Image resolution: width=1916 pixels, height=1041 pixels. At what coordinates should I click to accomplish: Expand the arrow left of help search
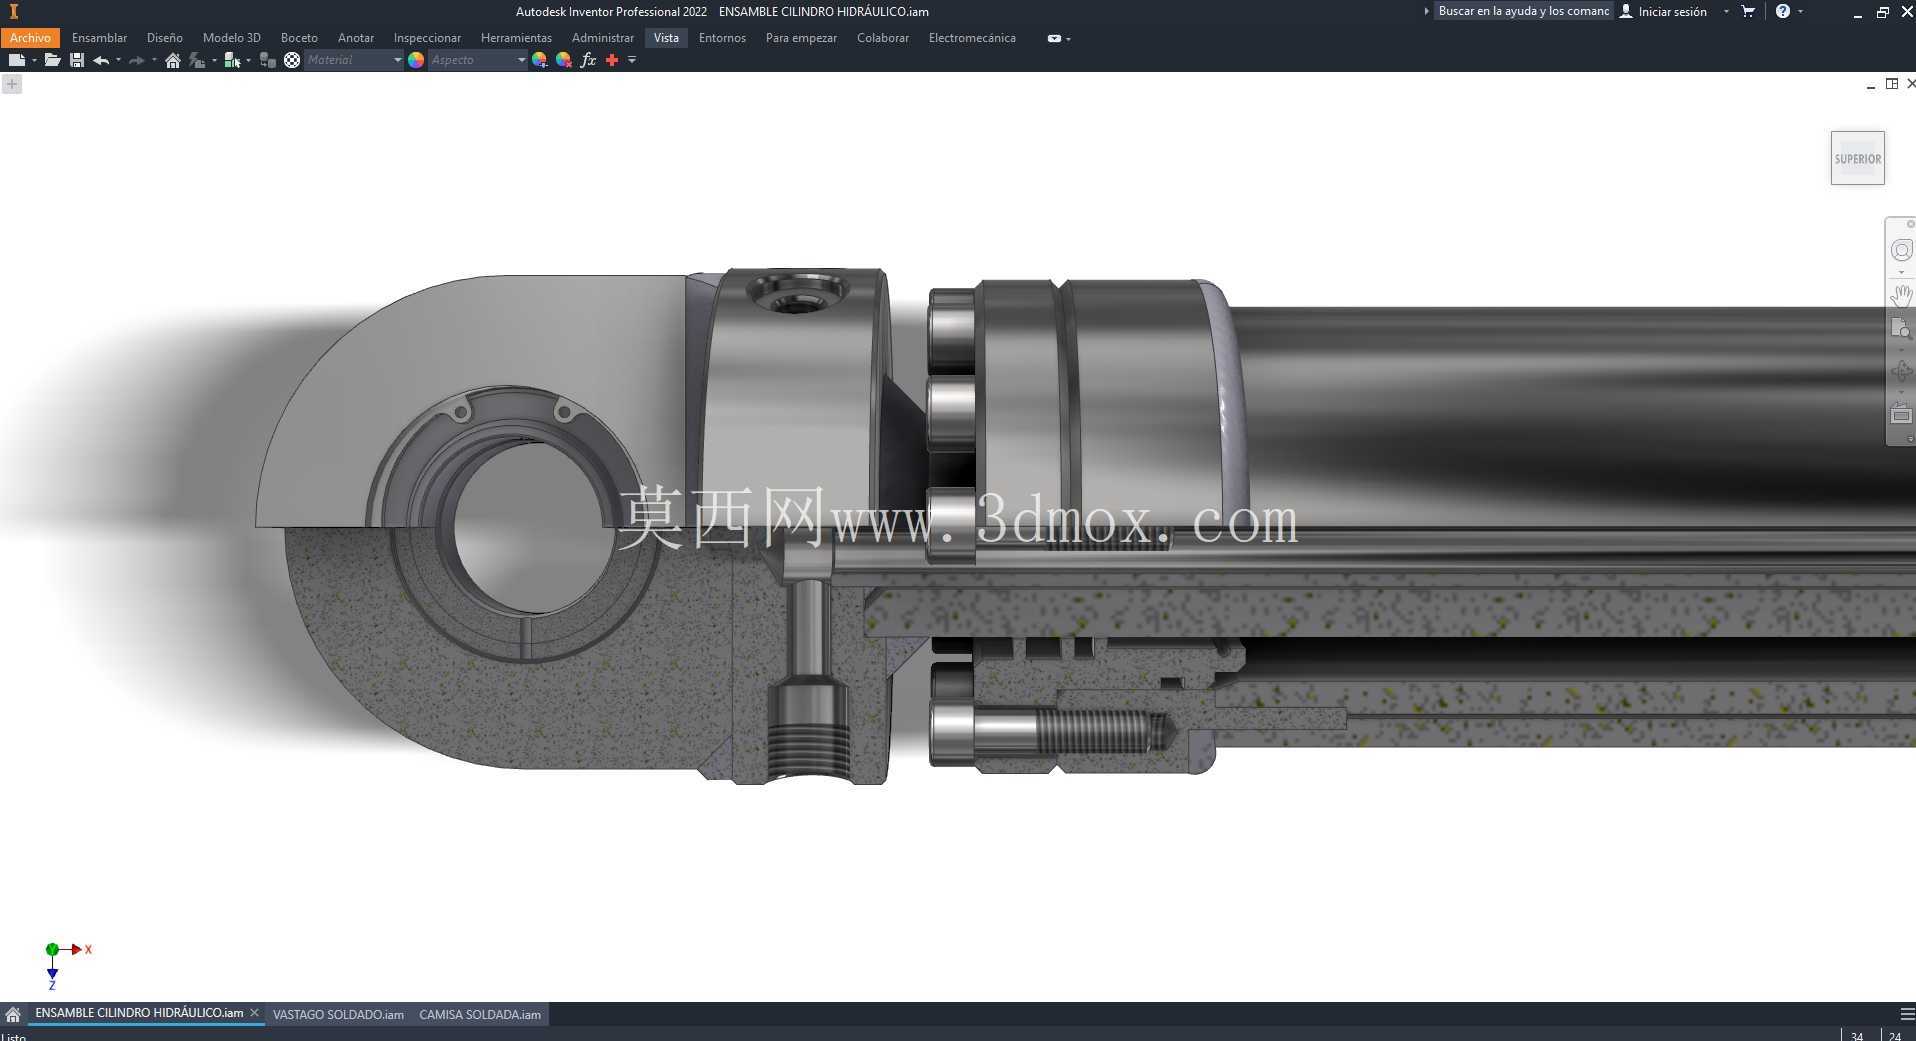1426,11
